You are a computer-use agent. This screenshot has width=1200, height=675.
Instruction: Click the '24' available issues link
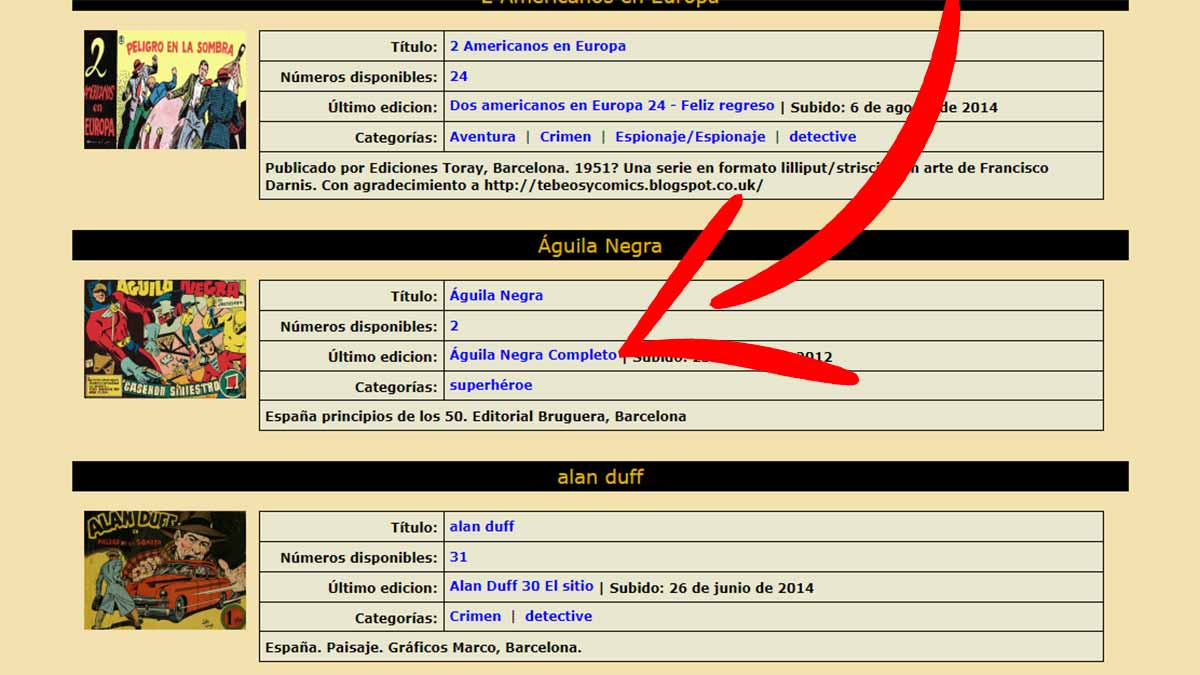click(458, 76)
